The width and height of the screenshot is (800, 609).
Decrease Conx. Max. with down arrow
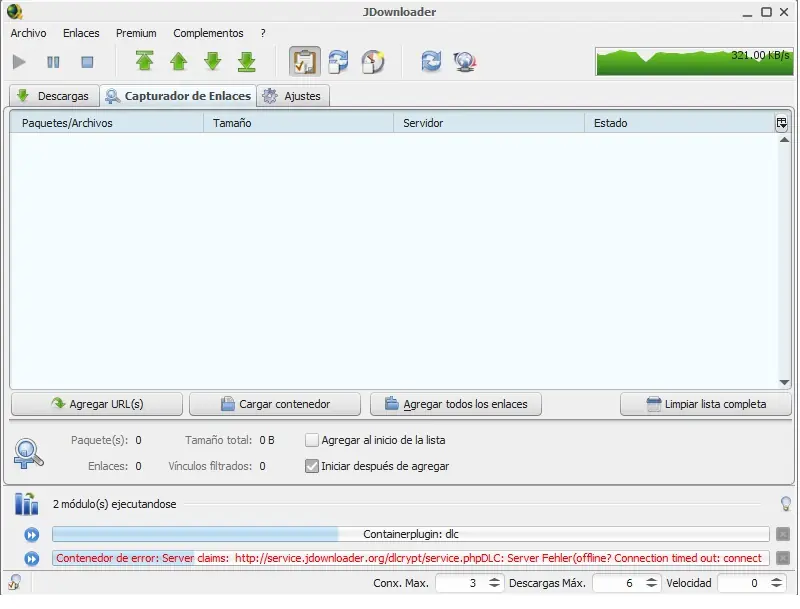click(x=494, y=587)
